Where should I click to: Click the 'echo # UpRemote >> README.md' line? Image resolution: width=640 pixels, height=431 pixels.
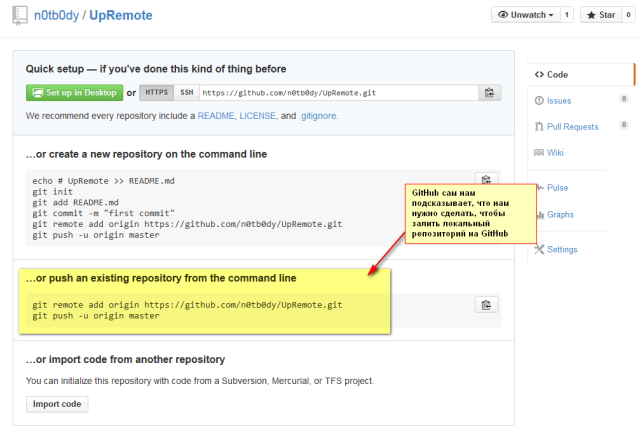(103, 181)
